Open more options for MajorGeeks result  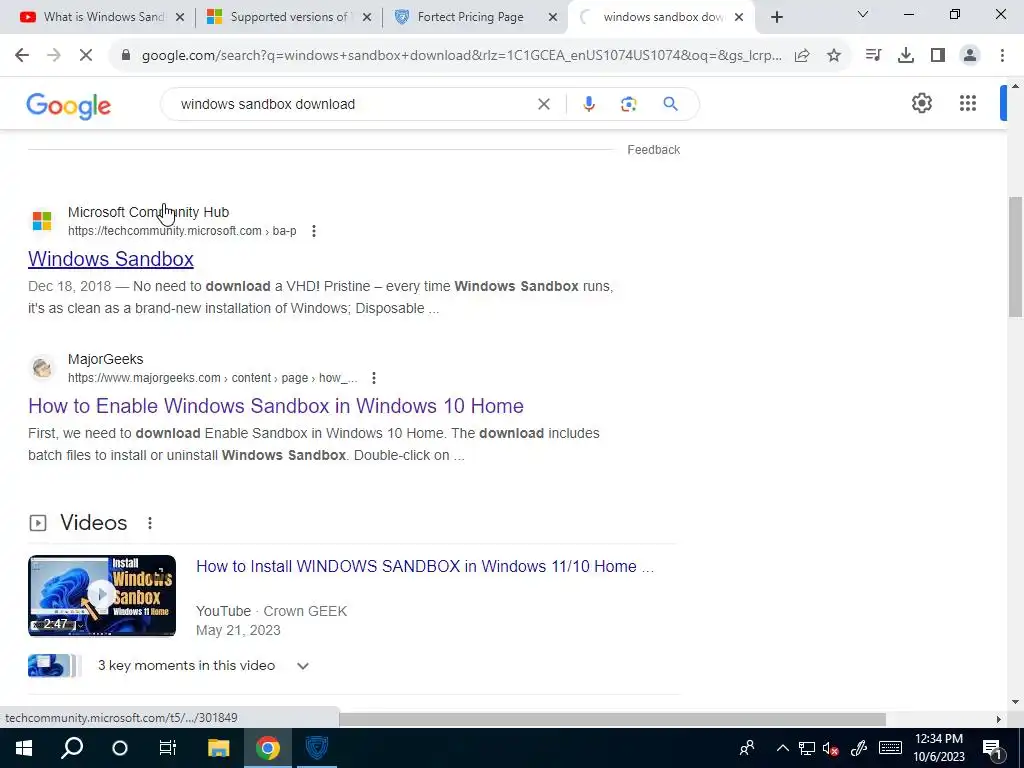[374, 378]
